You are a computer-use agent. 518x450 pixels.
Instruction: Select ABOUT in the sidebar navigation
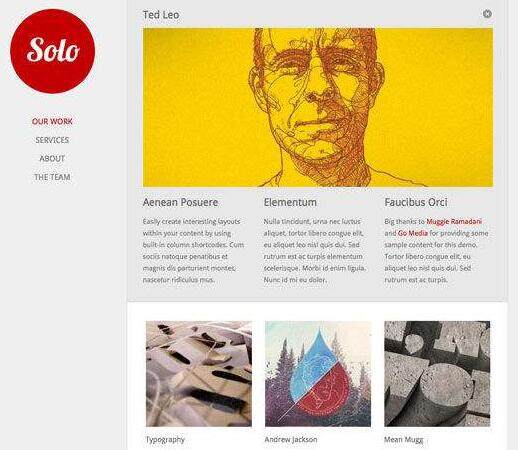point(52,159)
